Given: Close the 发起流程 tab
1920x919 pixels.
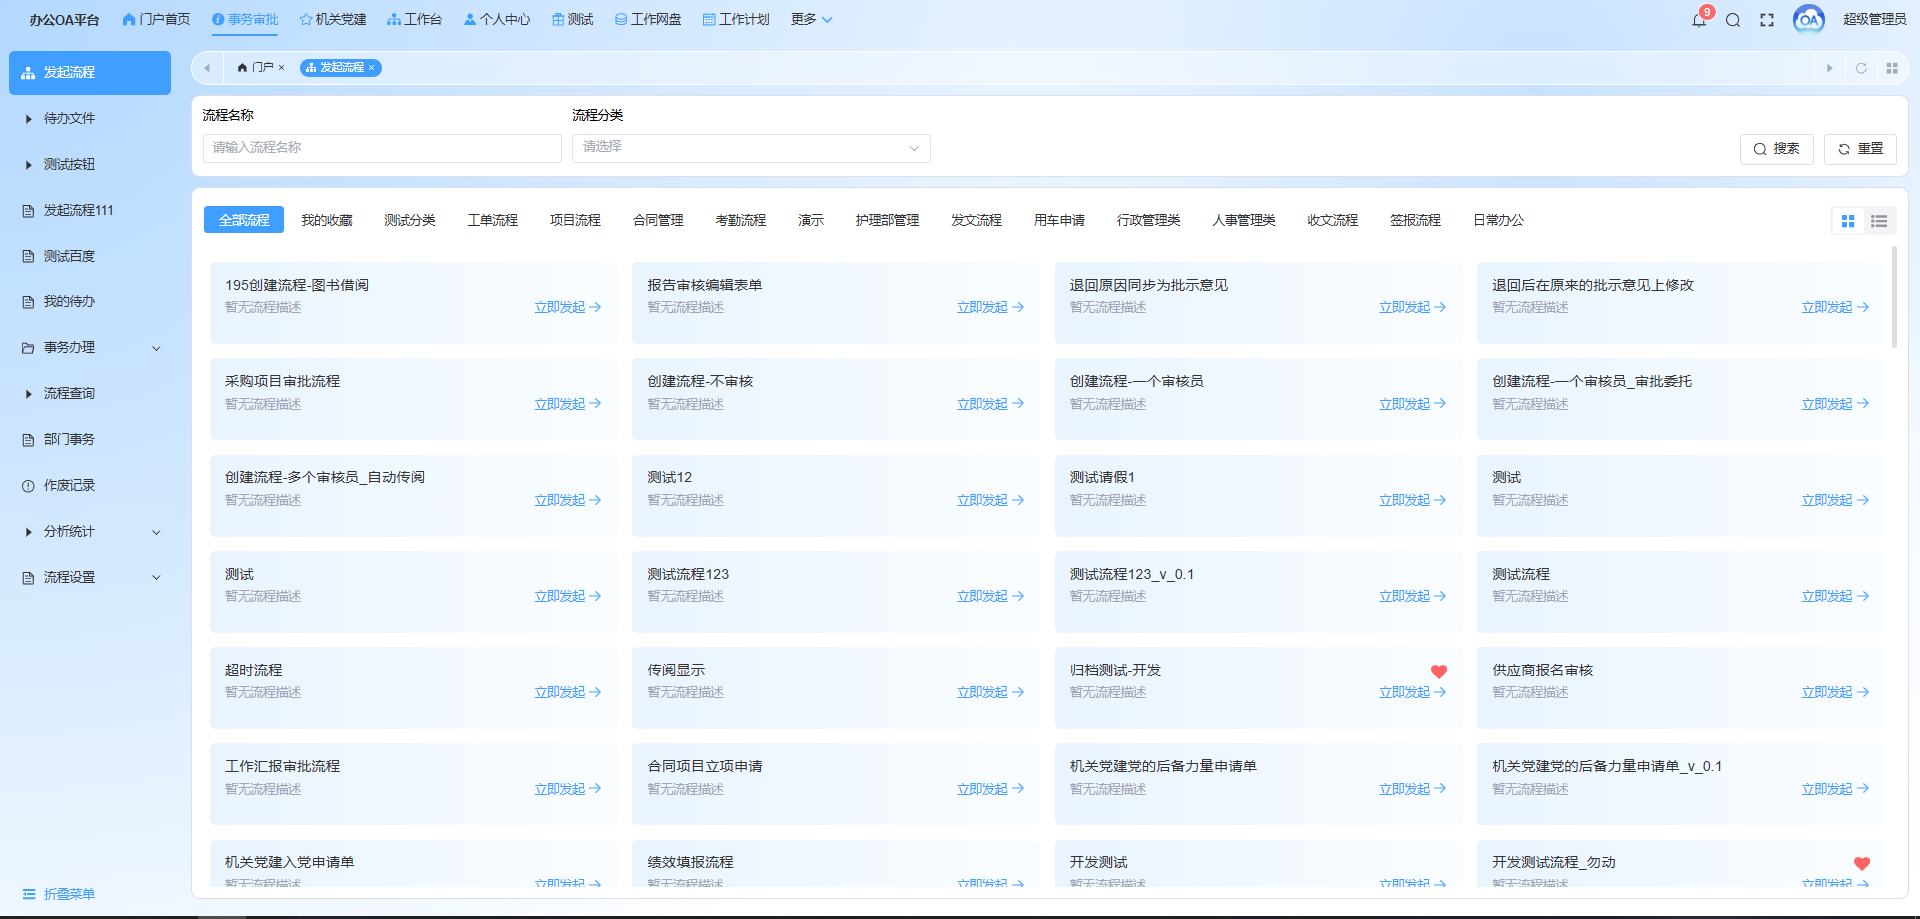Looking at the screenshot, I should pyautogui.click(x=372, y=68).
